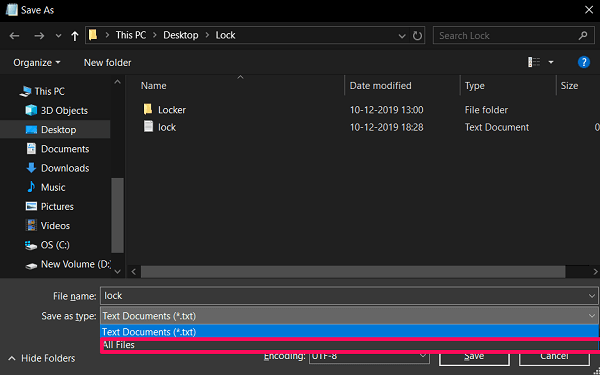This screenshot has height=375, width=600.
Task: Click the Downloads arrow icon
Action: [x=31, y=168]
